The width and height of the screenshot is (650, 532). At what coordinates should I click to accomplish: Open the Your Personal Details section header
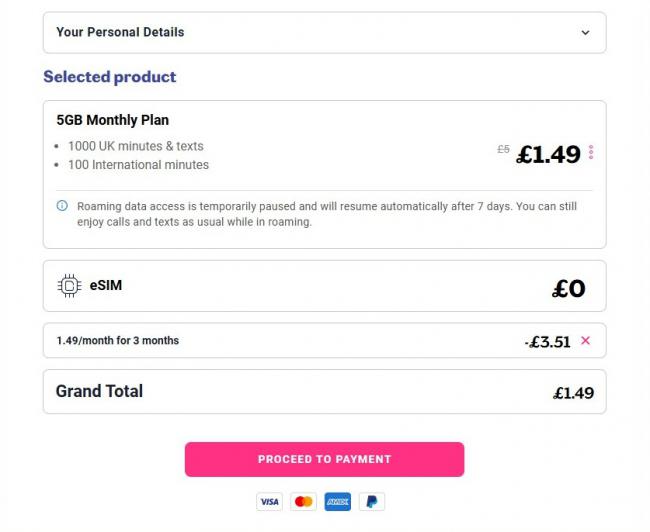point(120,32)
